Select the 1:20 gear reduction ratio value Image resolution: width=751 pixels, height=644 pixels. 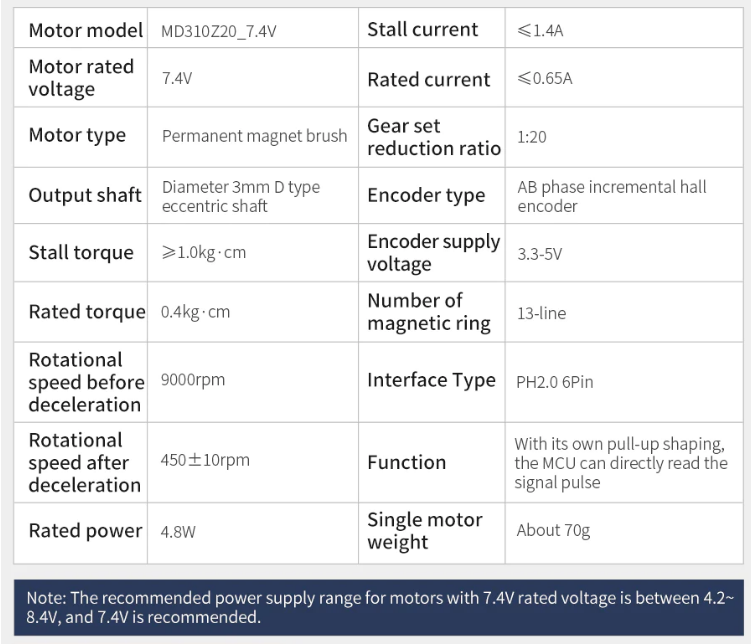[x=532, y=137]
